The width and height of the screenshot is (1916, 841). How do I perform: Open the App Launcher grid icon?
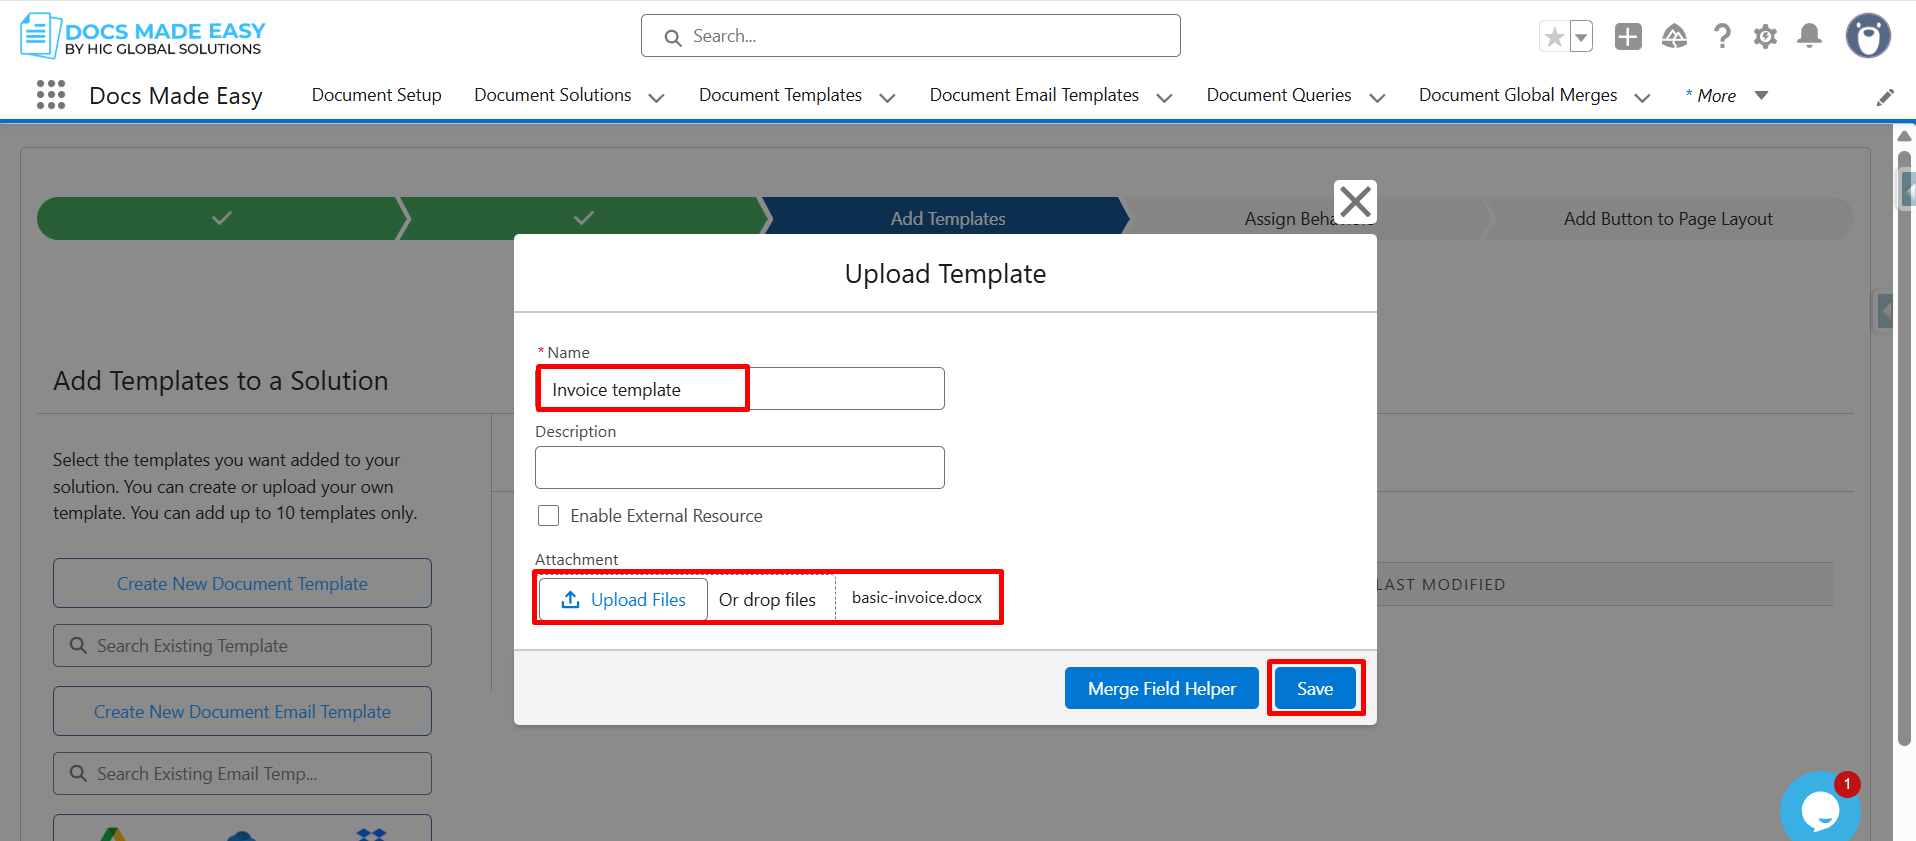pos(51,95)
